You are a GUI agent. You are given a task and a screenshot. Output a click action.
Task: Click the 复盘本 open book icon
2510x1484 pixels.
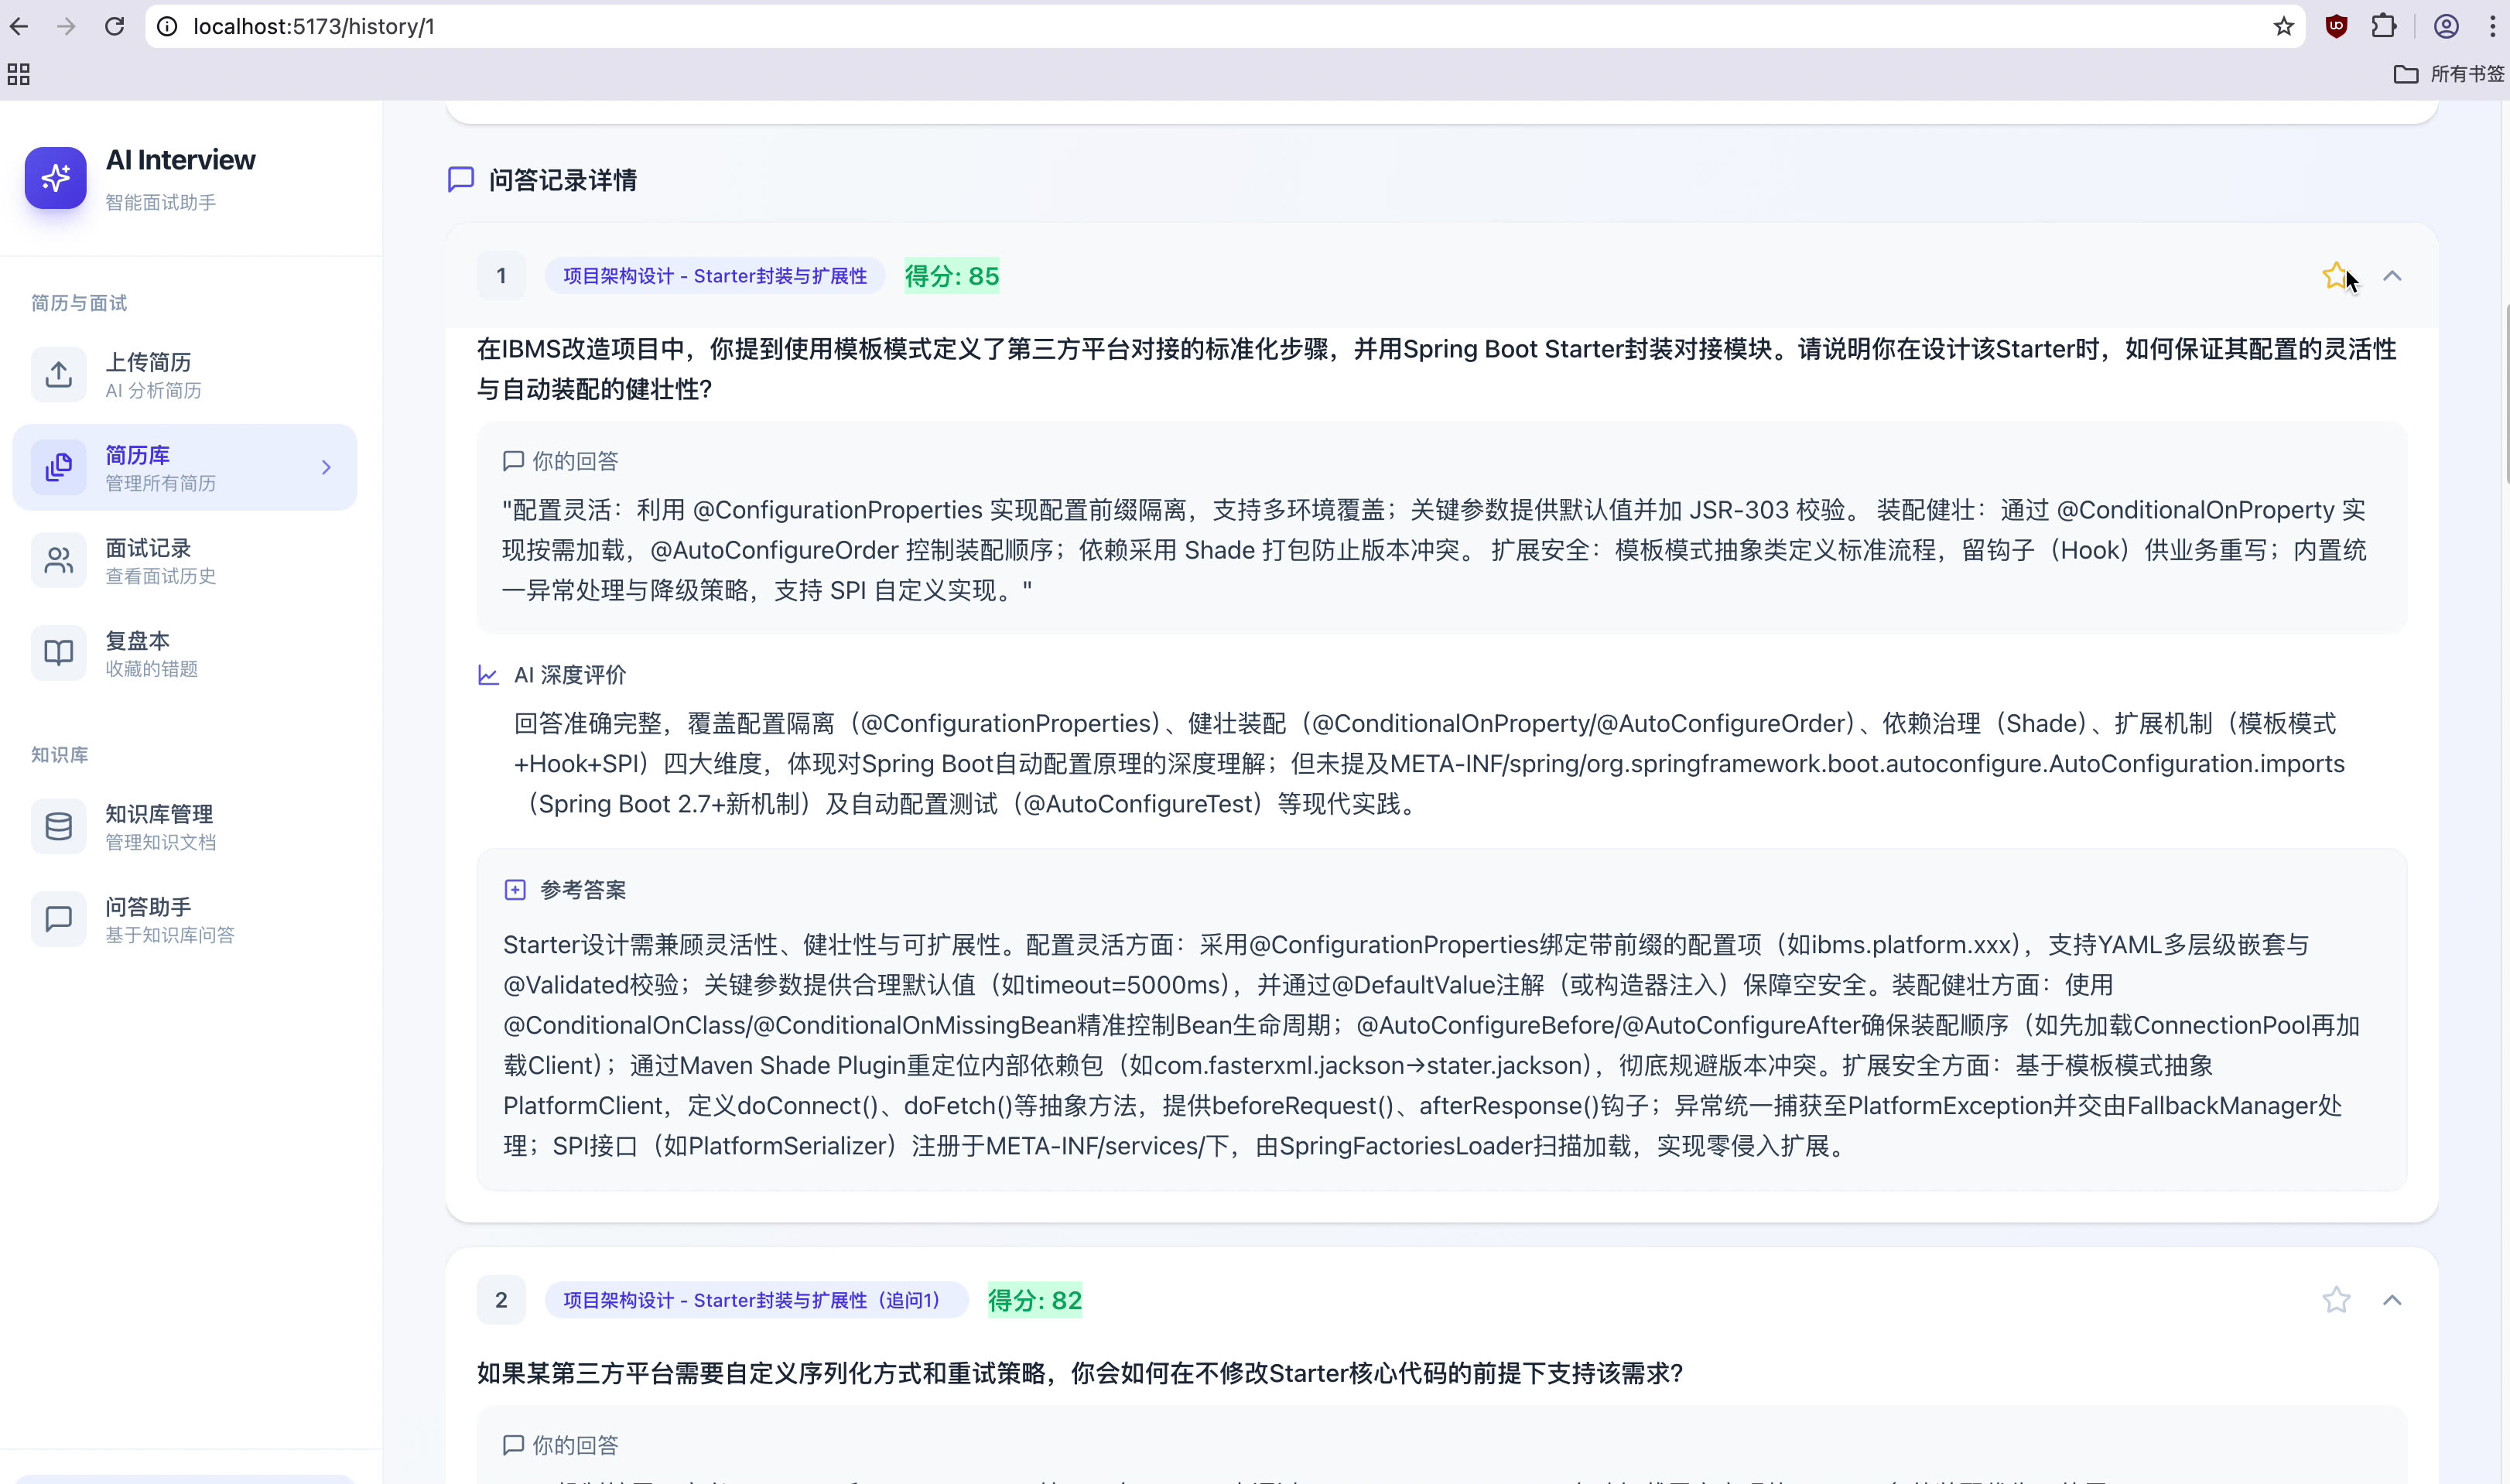coord(58,653)
